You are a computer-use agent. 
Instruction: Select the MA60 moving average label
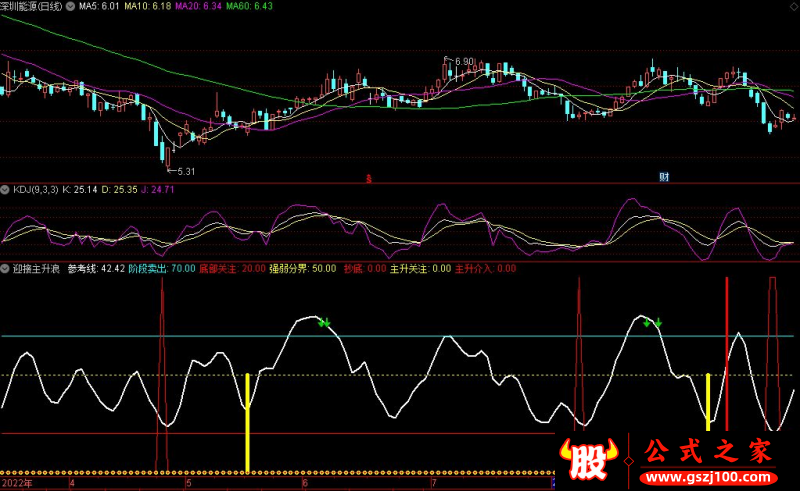247,6
